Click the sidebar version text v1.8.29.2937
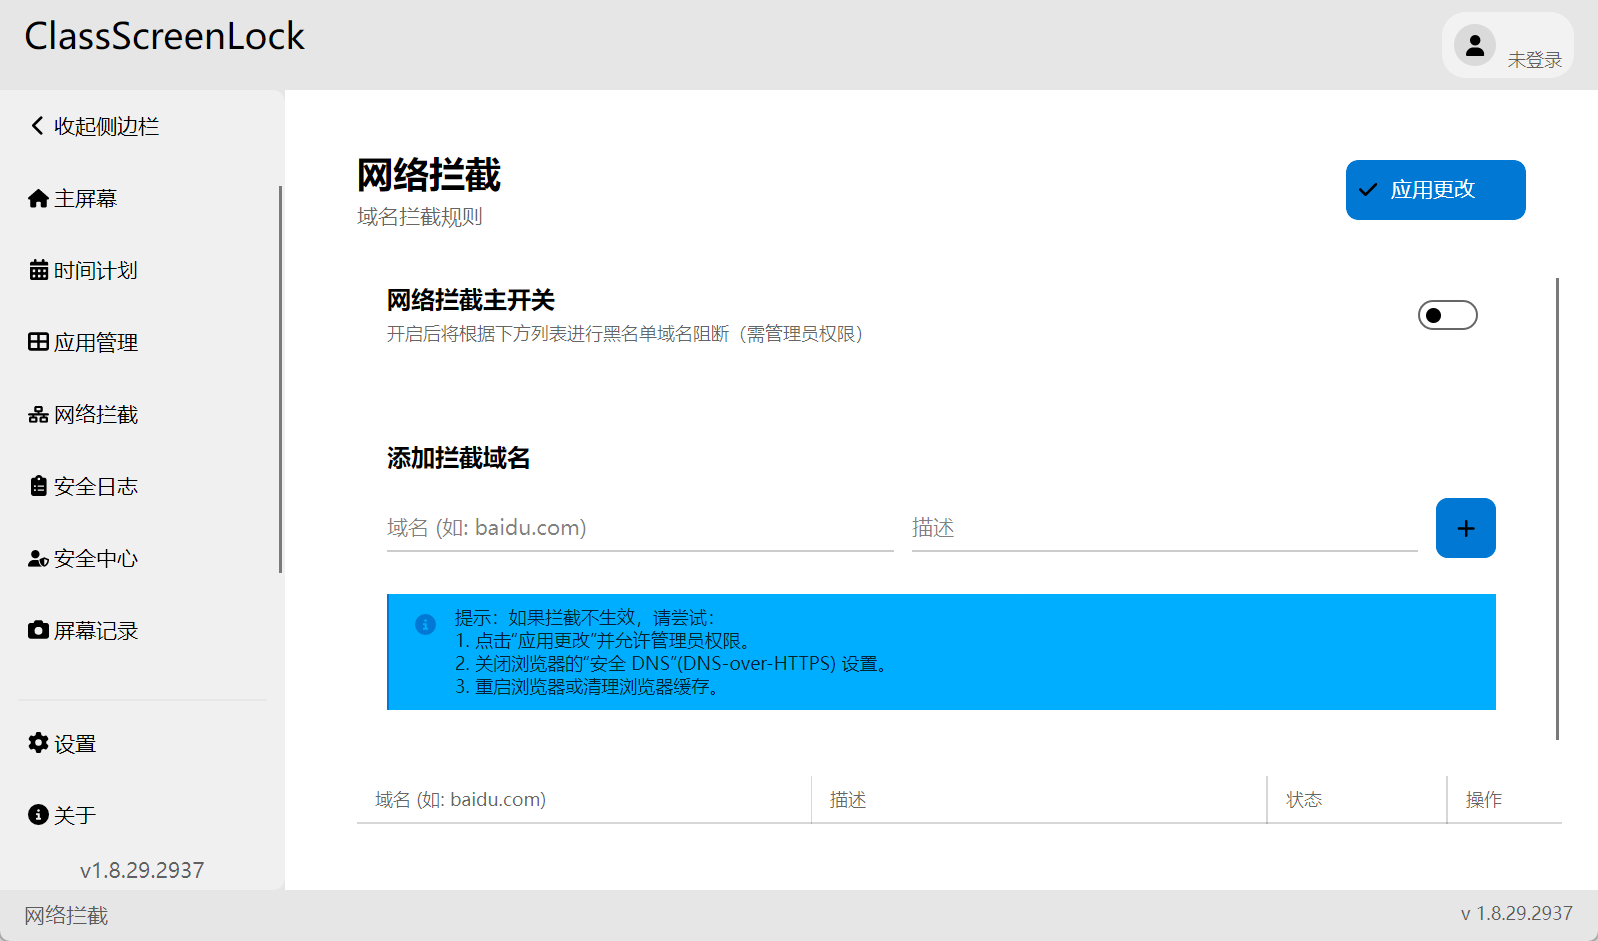1598x941 pixels. click(x=142, y=870)
